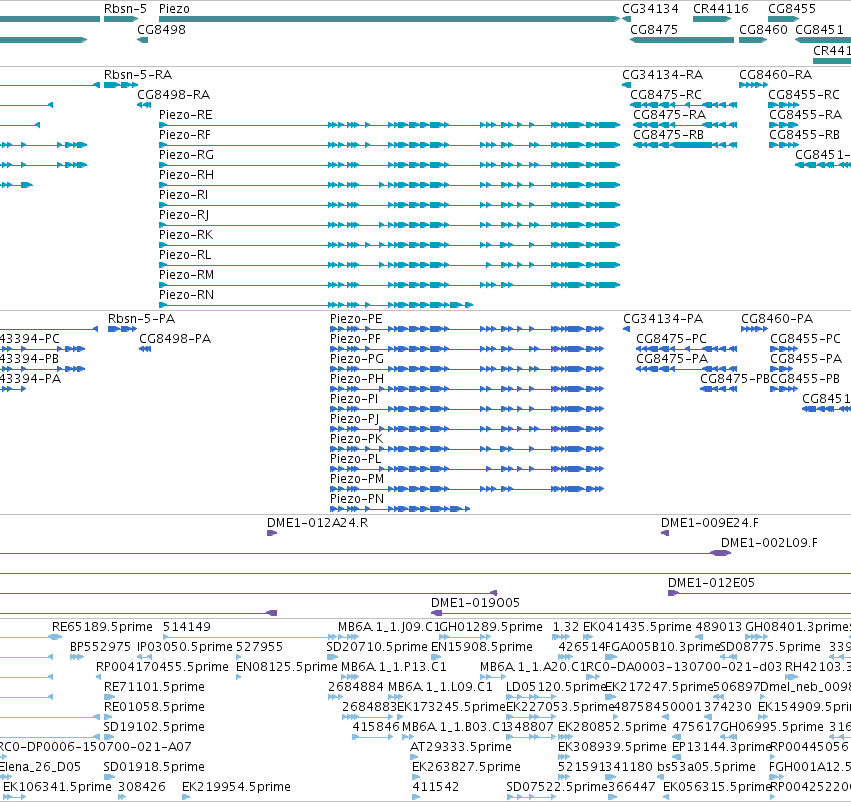Screen dimensions: 851x802
Task: Click protein Piezo-PN
Action: point(400,509)
